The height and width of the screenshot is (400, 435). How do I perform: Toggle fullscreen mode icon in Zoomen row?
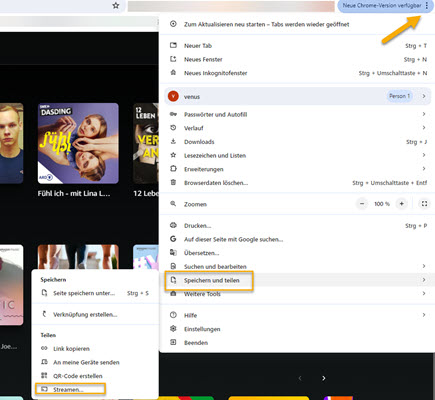tap(424, 204)
